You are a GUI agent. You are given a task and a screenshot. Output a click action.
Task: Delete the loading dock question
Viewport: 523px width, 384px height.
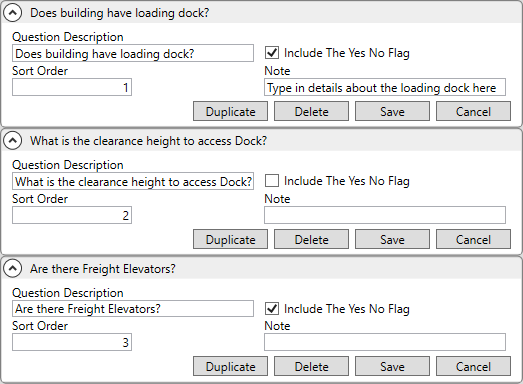click(x=312, y=111)
